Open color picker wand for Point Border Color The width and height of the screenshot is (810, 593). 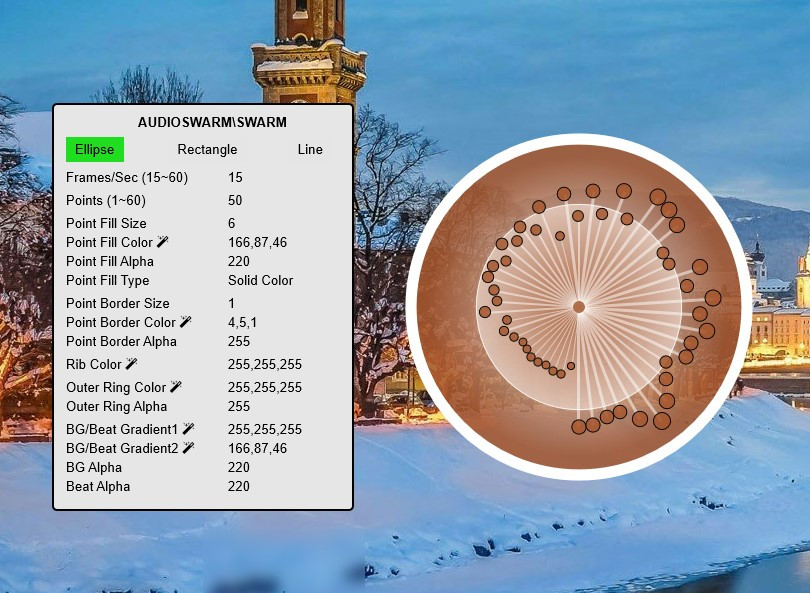185,322
